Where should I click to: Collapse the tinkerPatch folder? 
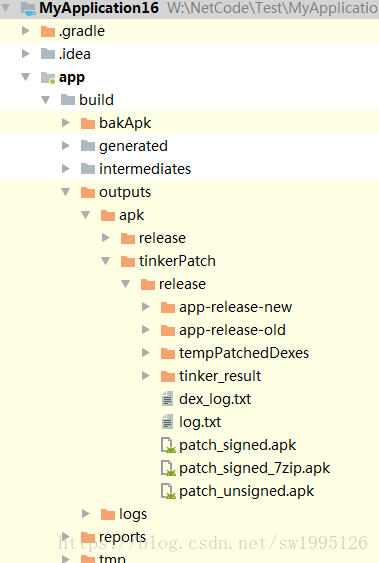(x=106, y=261)
